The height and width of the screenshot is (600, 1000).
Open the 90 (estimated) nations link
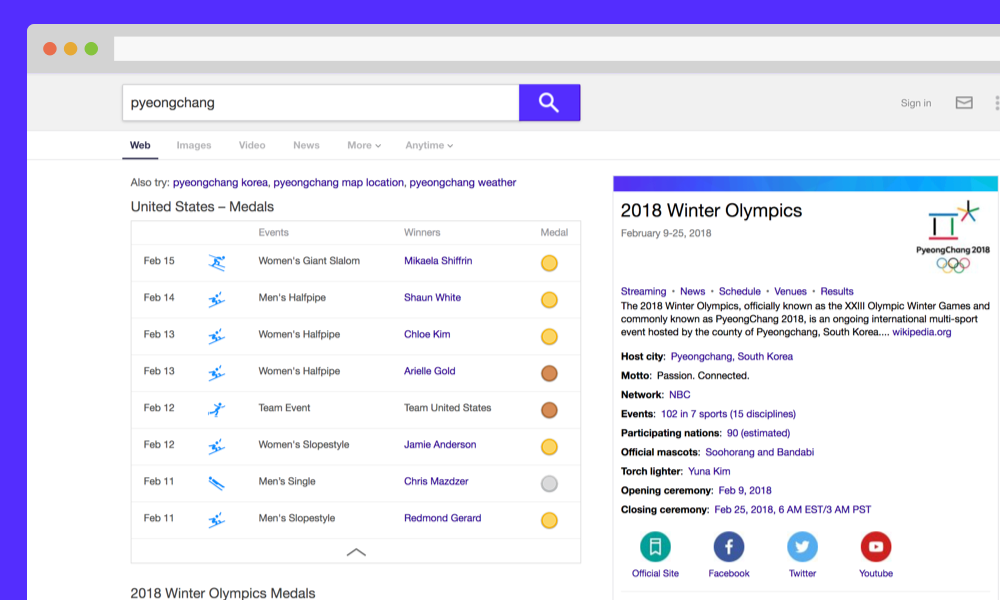[x=758, y=433]
